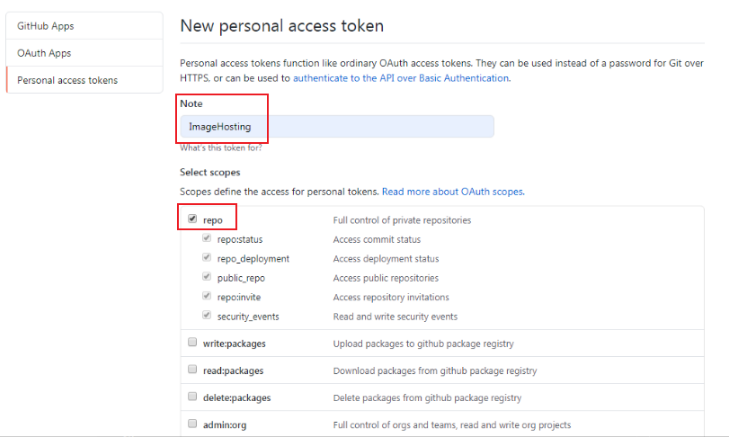Viewport: 729px width, 437px height.
Task: Open the OAuth Apps sidebar item
Action: pos(44,52)
